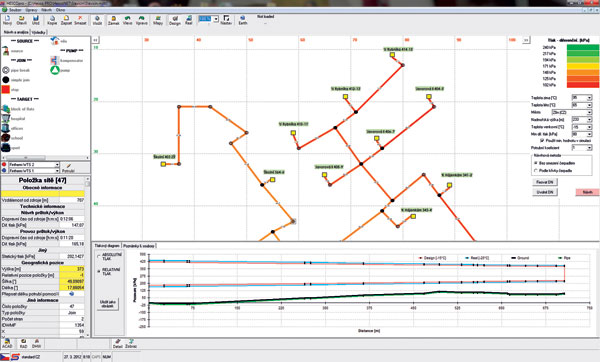Open the Poznámky k uzlu tab
Screen dimensions: 600x362
139,246
